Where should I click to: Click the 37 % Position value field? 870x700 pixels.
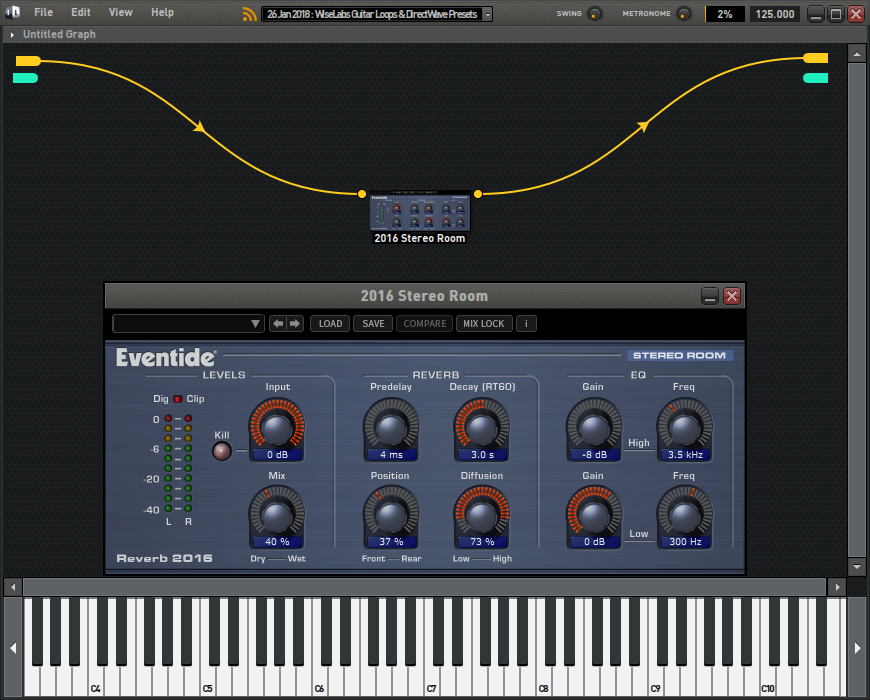[392, 542]
